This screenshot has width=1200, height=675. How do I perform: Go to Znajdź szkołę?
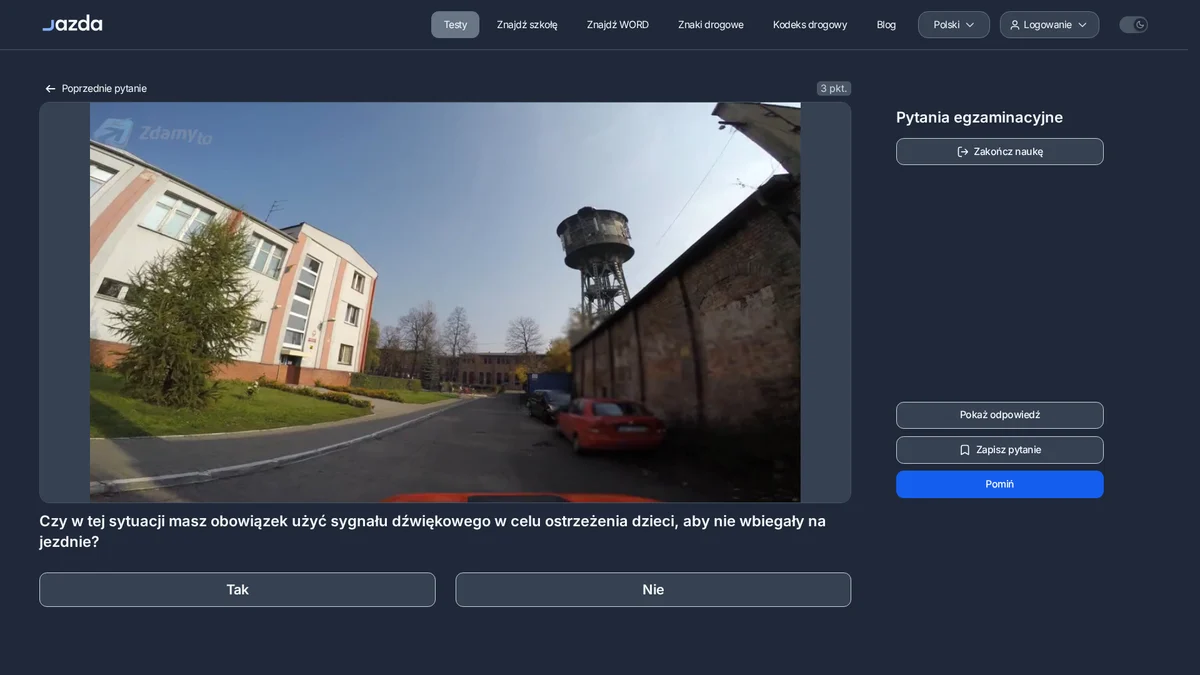pos(527,25)
